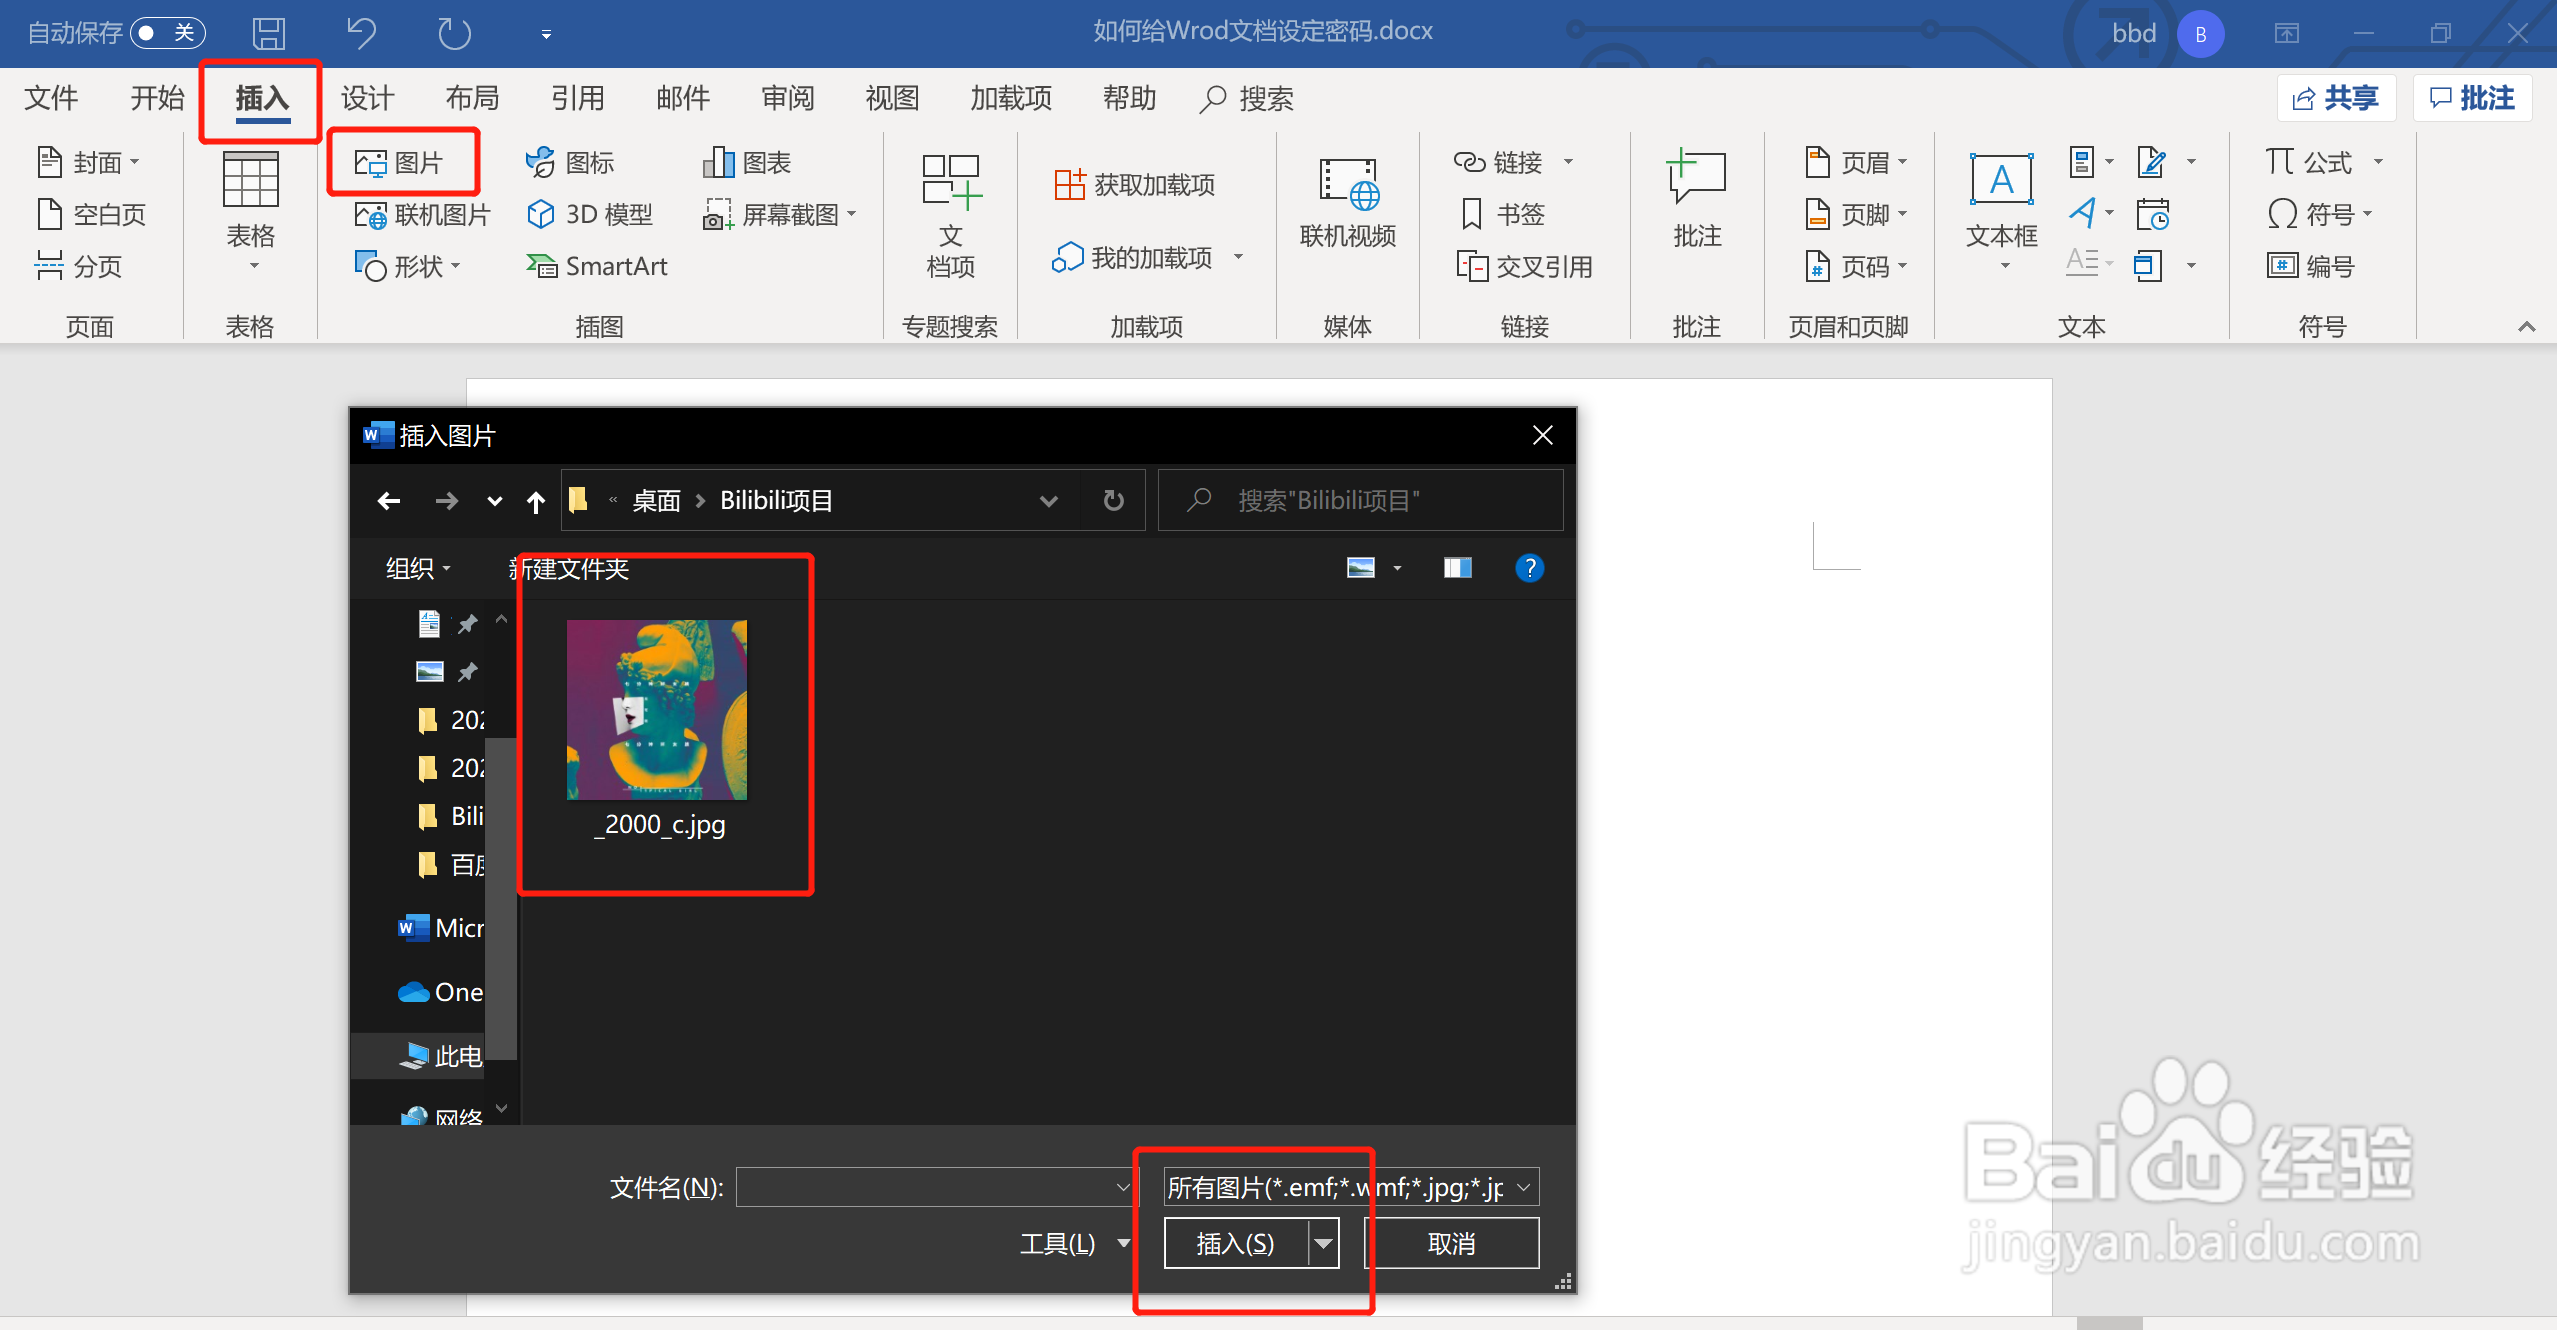Screen dimensions: 2557x1330
Task: Select the _2000_c.jpg image thumbnail
Action: [x=656, y=710]
